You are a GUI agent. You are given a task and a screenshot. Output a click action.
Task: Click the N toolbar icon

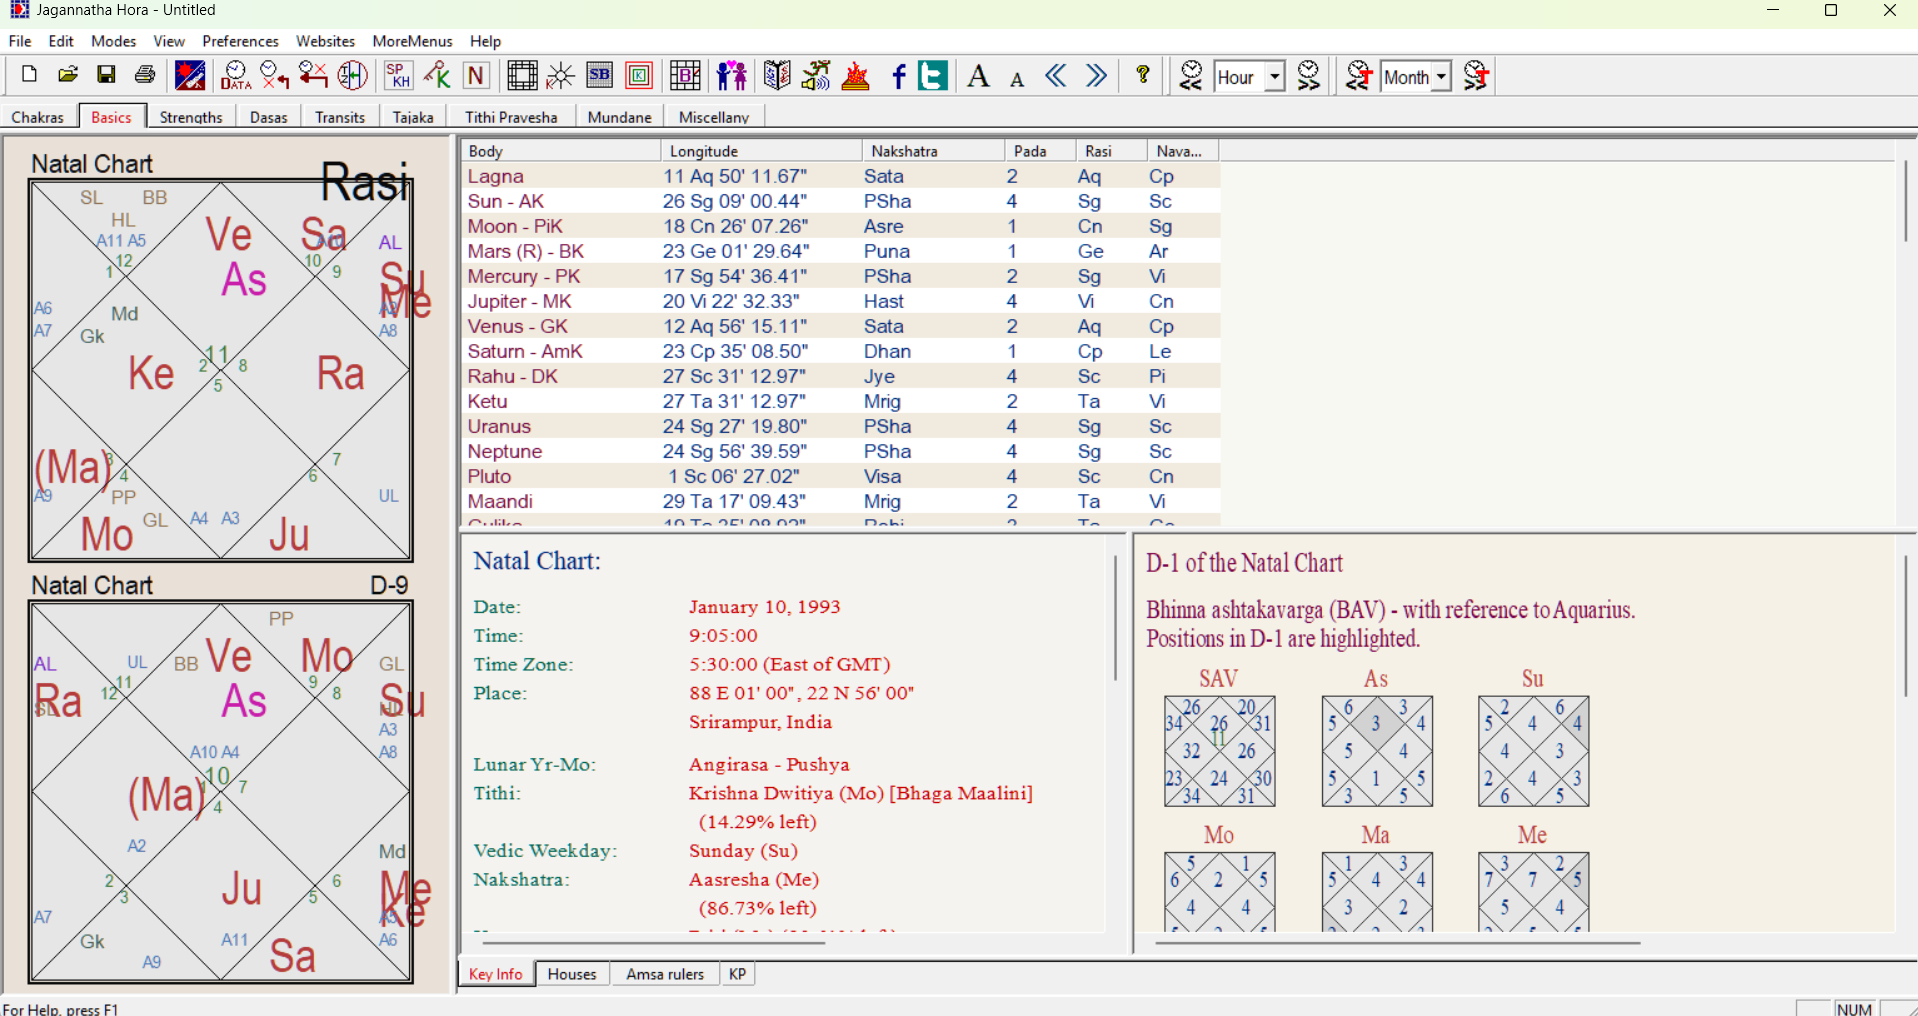[476, 75]
